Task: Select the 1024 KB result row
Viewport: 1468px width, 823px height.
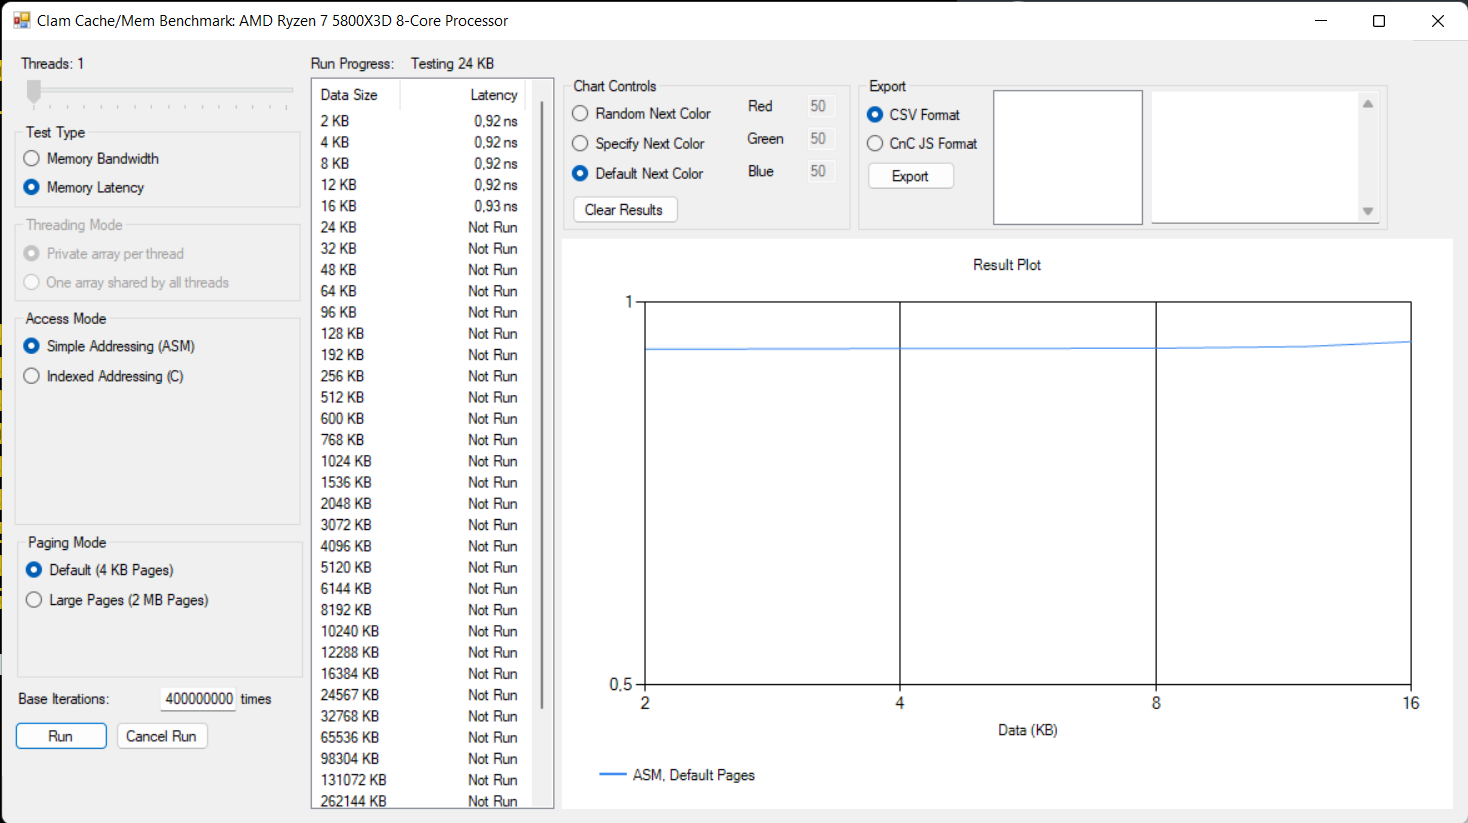Action: point(420,461)
